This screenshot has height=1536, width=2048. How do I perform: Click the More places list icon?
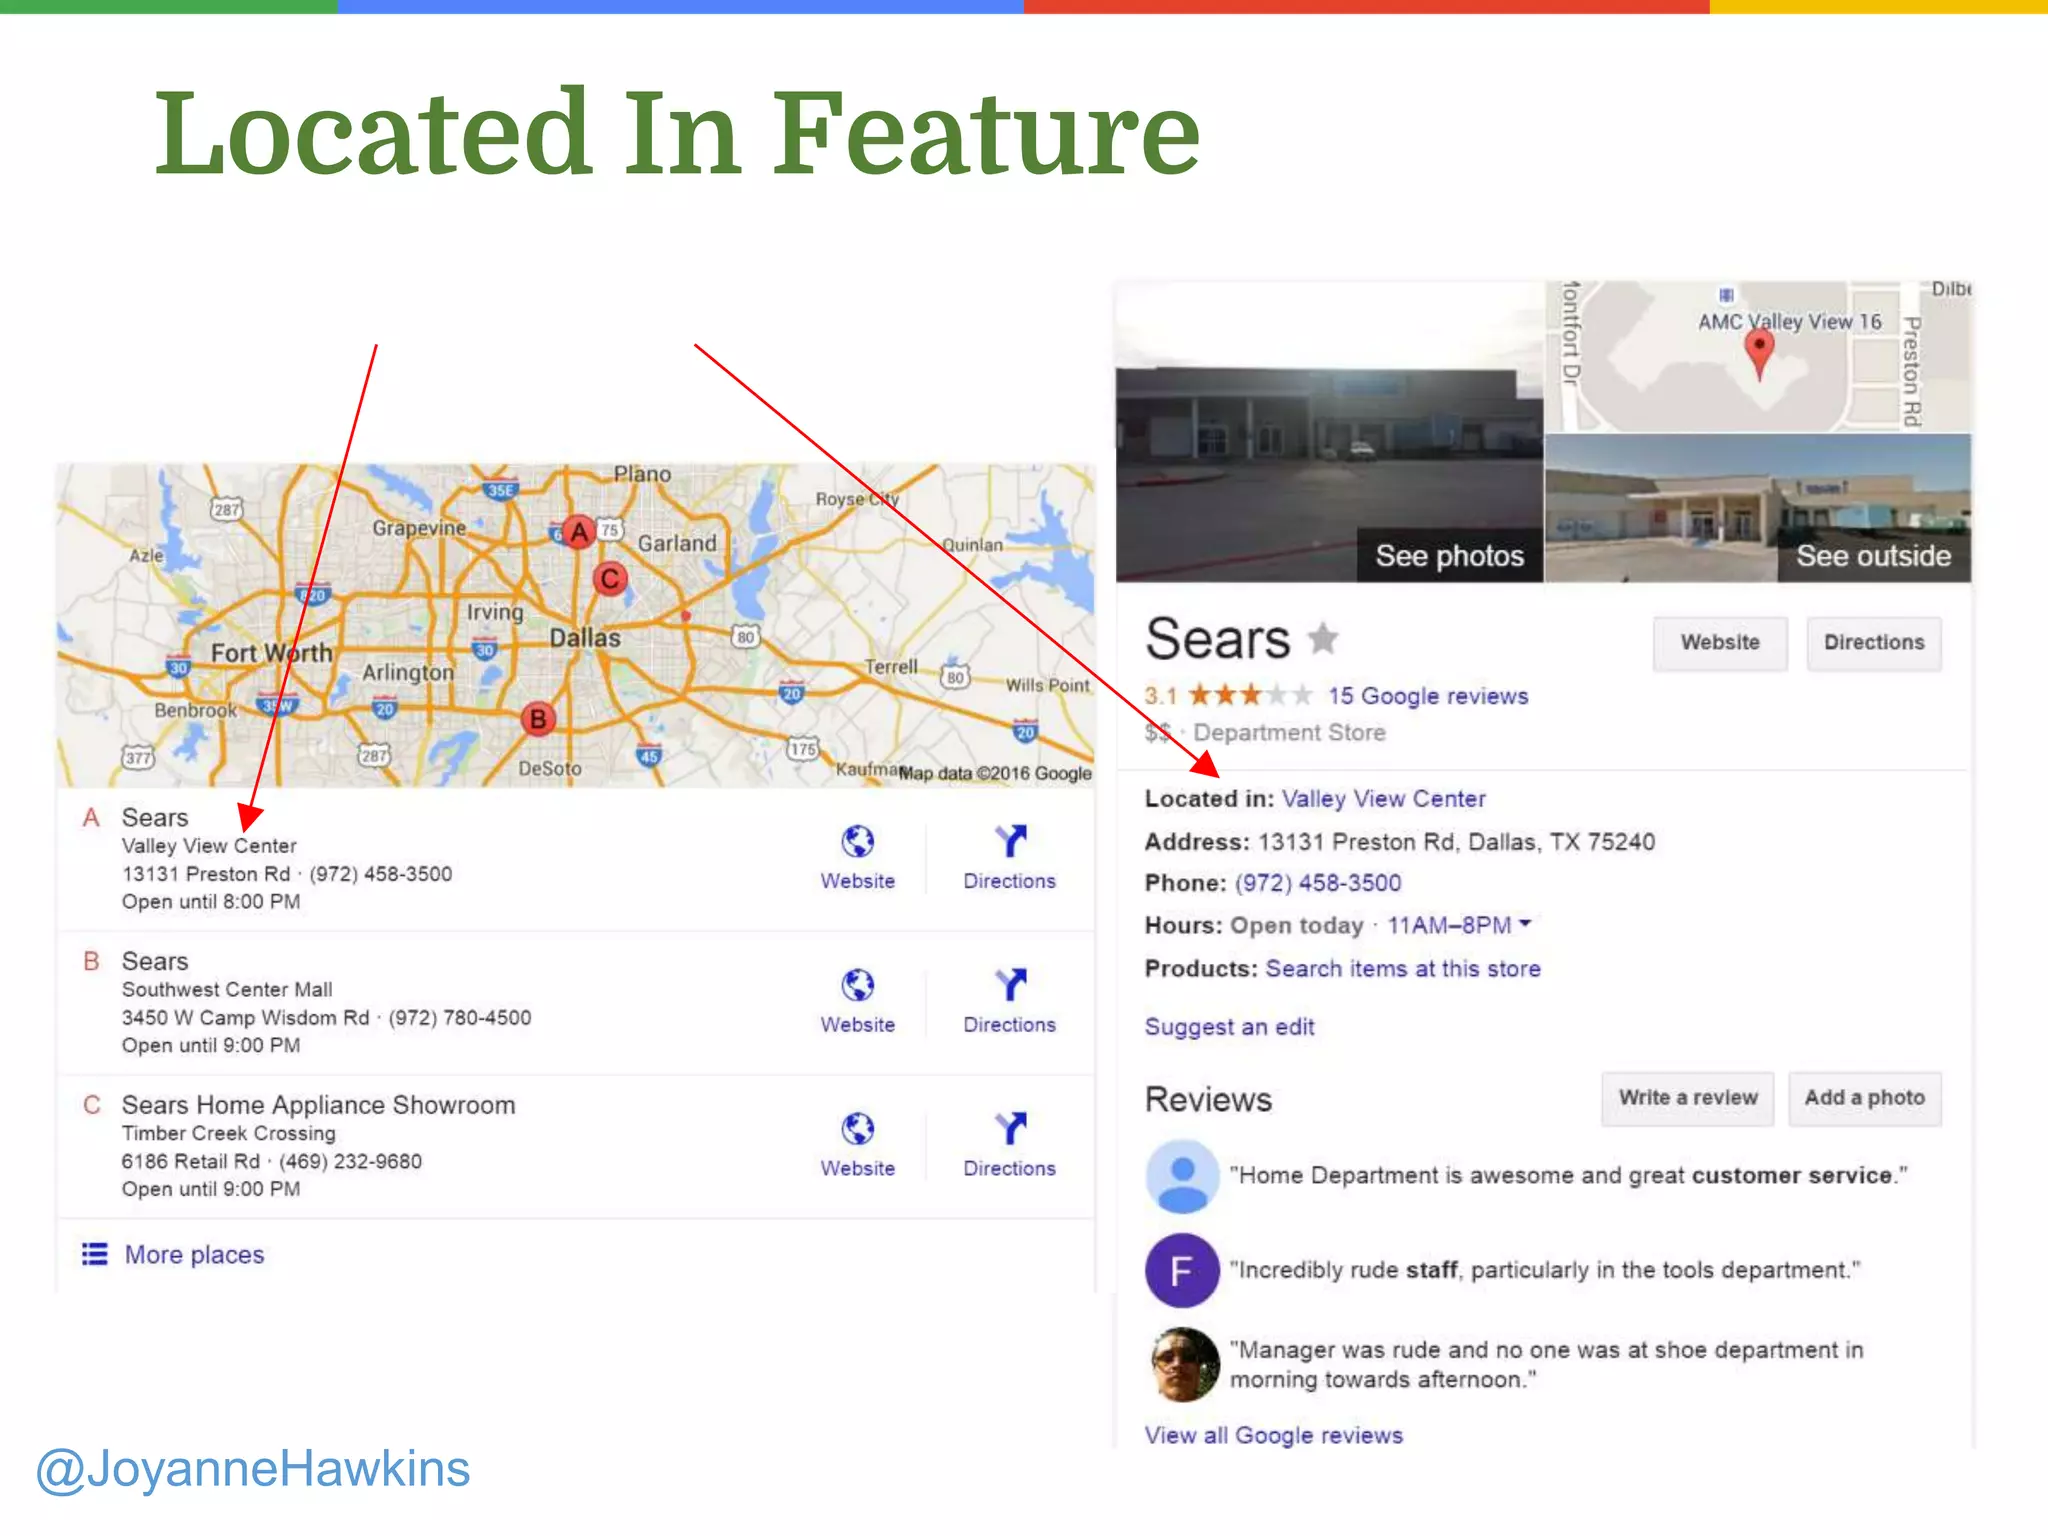(x=95, y=1254)
